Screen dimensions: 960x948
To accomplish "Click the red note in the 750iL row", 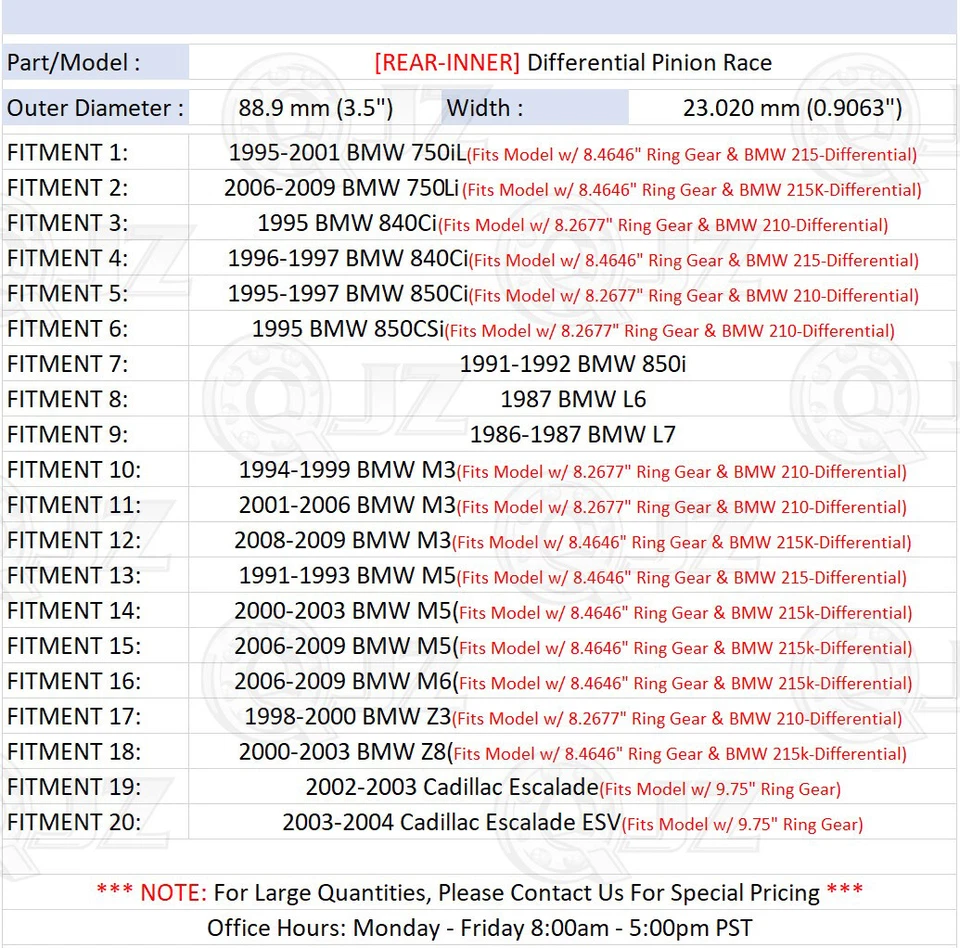I will point(692,155).
